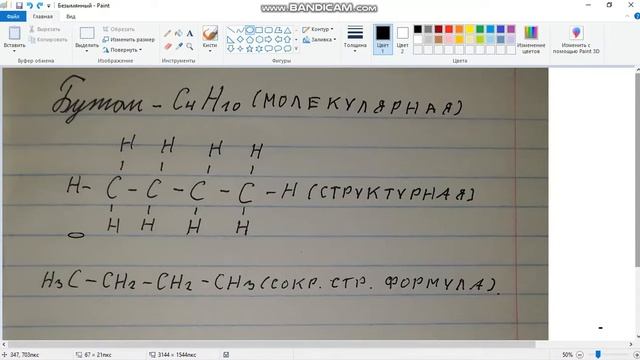Open the Повернуть rotate dropdown
The width and height of the screenshot is (640, 360).
pos(122,50)
